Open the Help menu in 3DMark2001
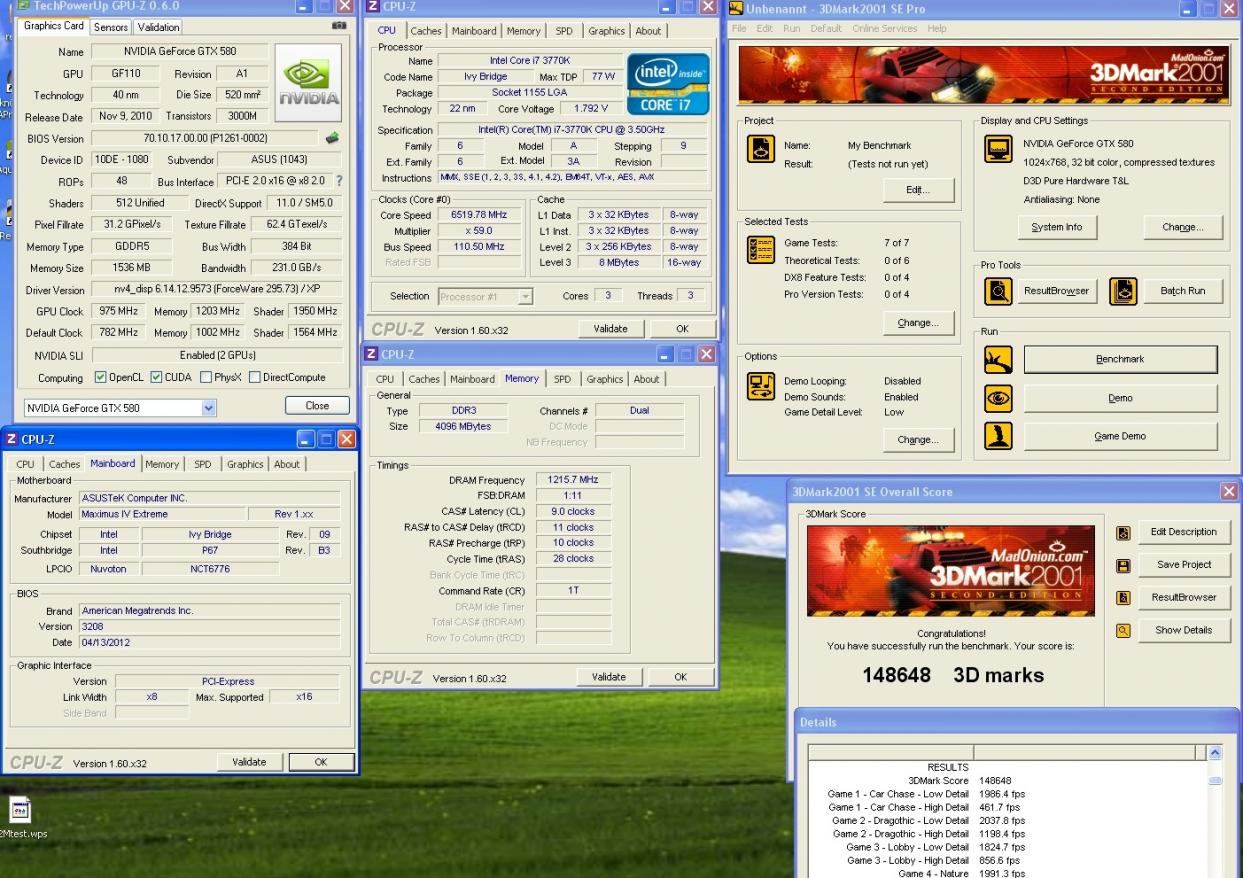Image resolution: width=1243 pixels, height=878 pixels. click(x=937, y=29)
